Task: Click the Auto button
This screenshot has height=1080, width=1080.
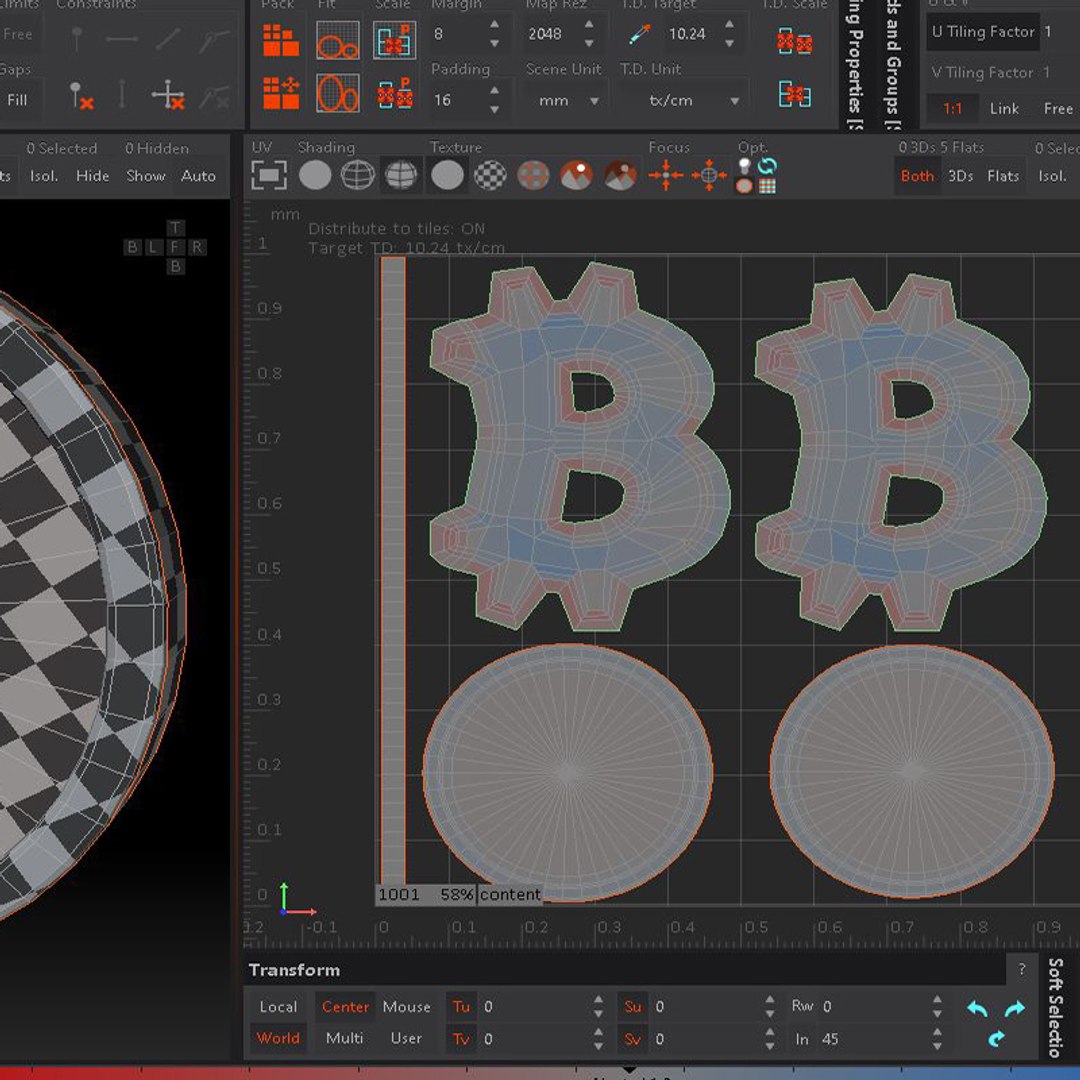Action: 198,176
